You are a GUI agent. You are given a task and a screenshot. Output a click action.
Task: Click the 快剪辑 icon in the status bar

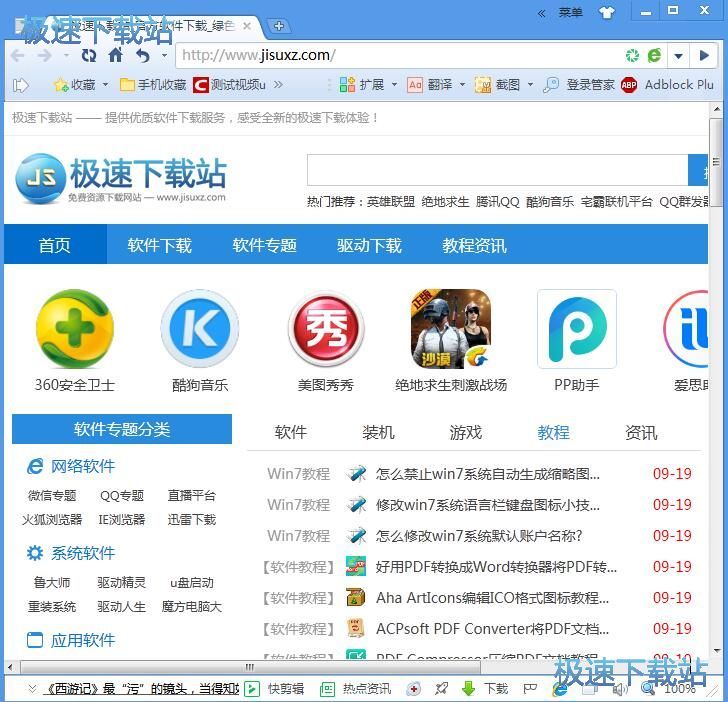252,689
